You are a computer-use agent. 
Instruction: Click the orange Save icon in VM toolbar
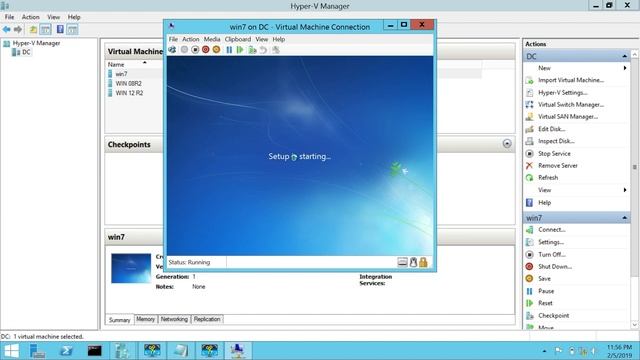point(216,50)
